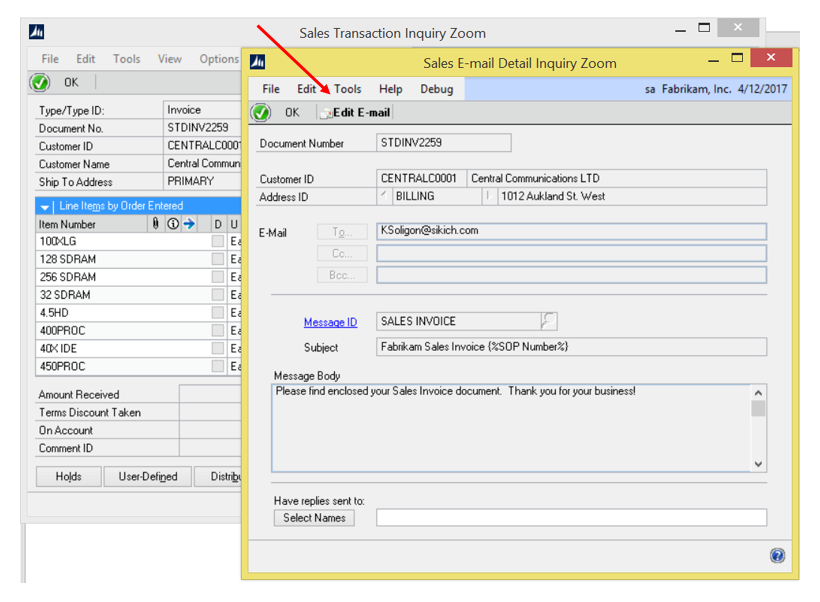
Task: Click the blue arrow icon in line items header
Action: tap(188, 224)
